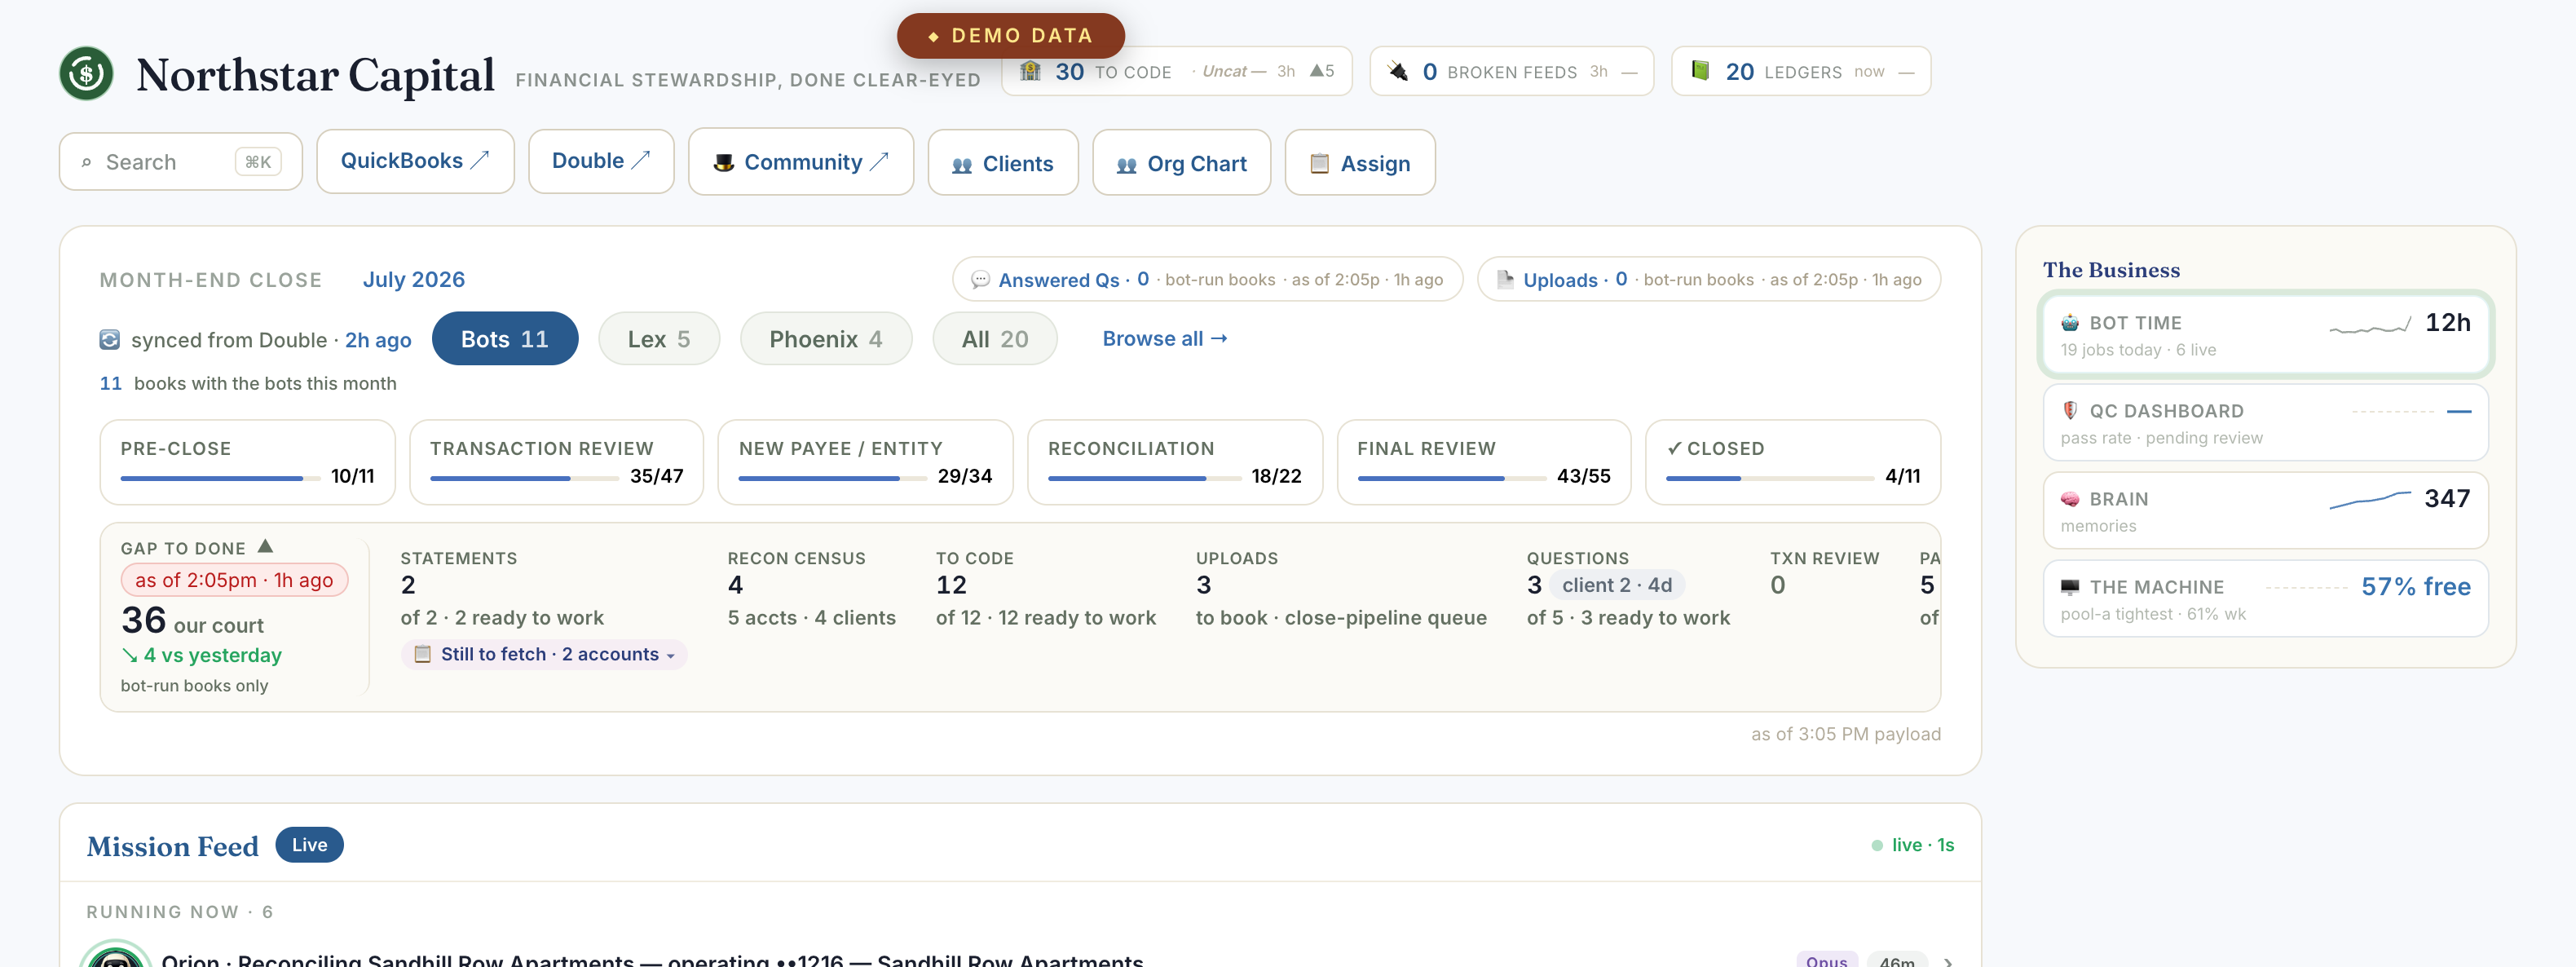
Task: Click the speech bubble Answered Qs icon
Action: tap(981, 279)
